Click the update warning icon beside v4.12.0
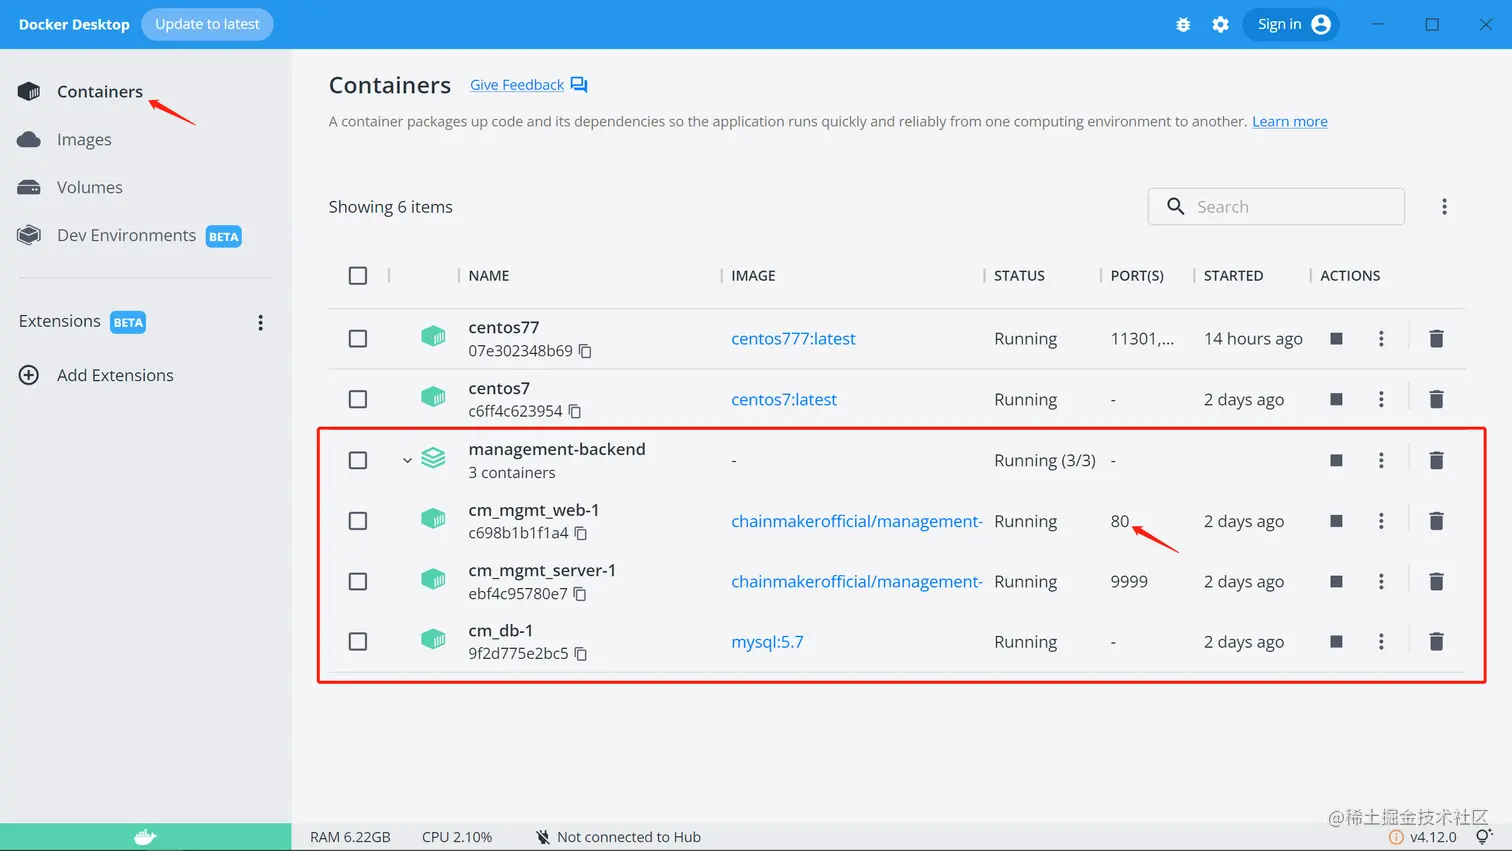Image resolution: width=1512 pixels, height=851 pixels. [1396, 837]
